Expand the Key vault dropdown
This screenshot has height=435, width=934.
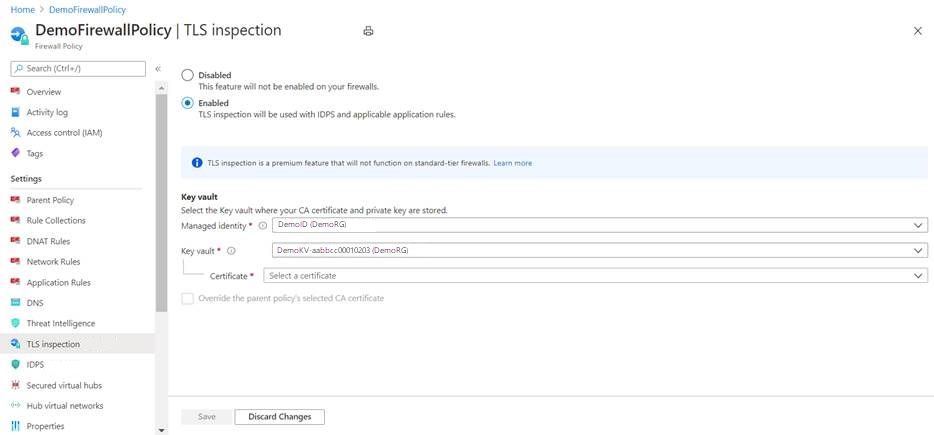599,250
